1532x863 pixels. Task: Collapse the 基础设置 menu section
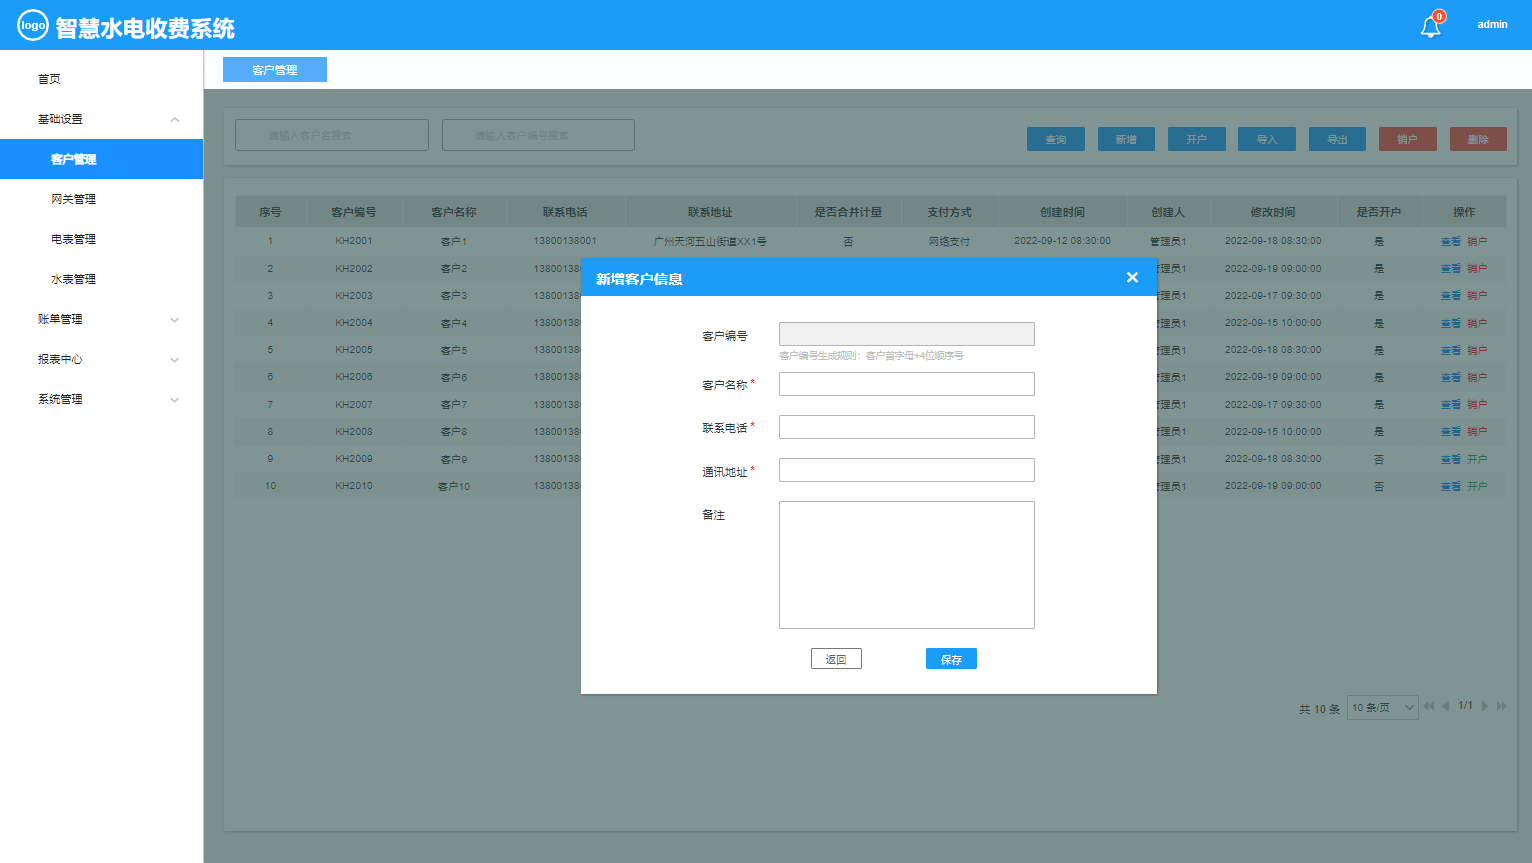pyautogui.click(x=175, y=119)
